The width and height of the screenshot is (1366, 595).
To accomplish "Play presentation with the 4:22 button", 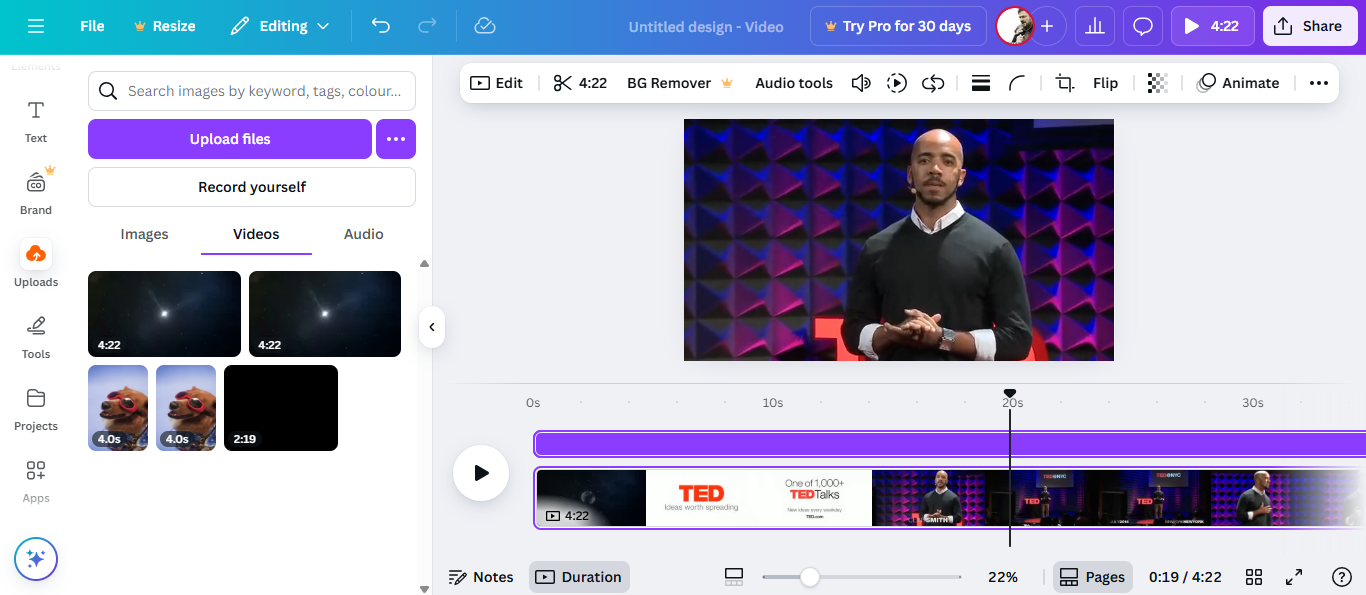I will pos(1213,26).
